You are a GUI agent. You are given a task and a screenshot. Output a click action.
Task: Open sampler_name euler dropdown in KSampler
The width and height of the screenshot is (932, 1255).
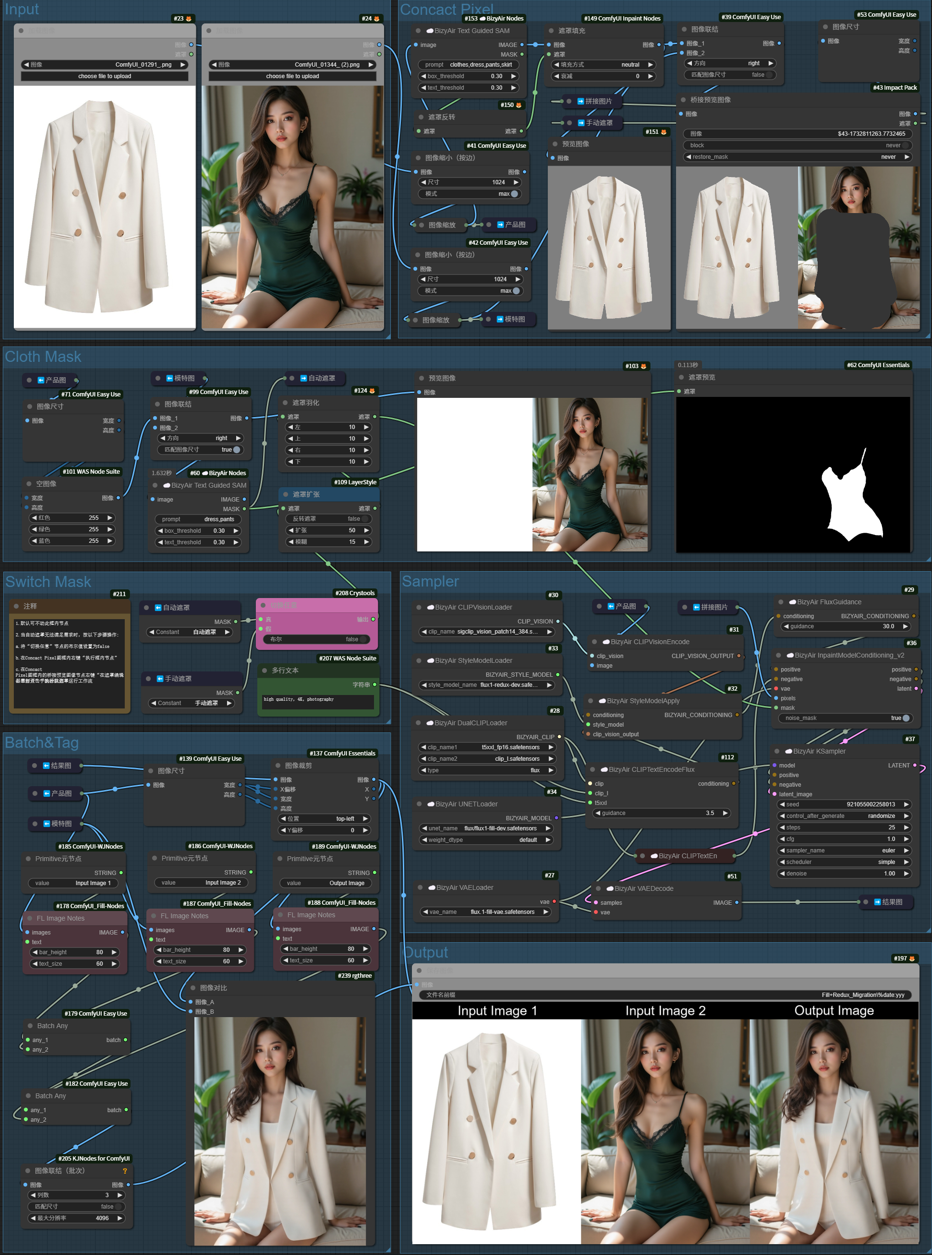[846, 850]
